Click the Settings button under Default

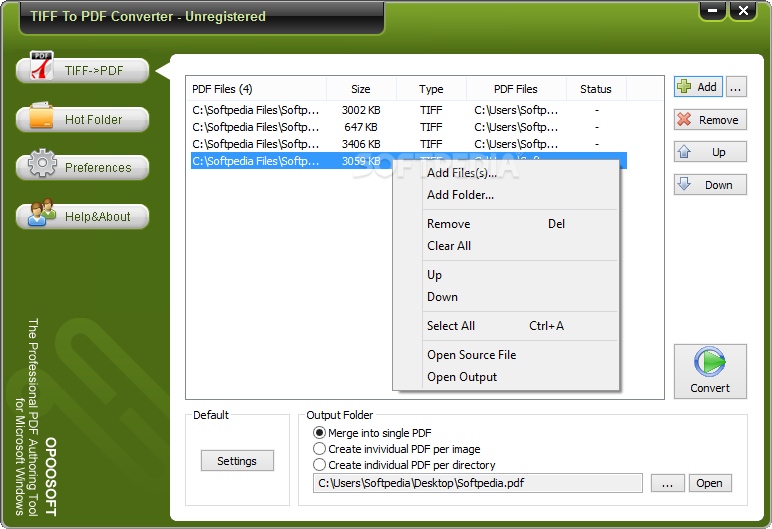(237, 461)
